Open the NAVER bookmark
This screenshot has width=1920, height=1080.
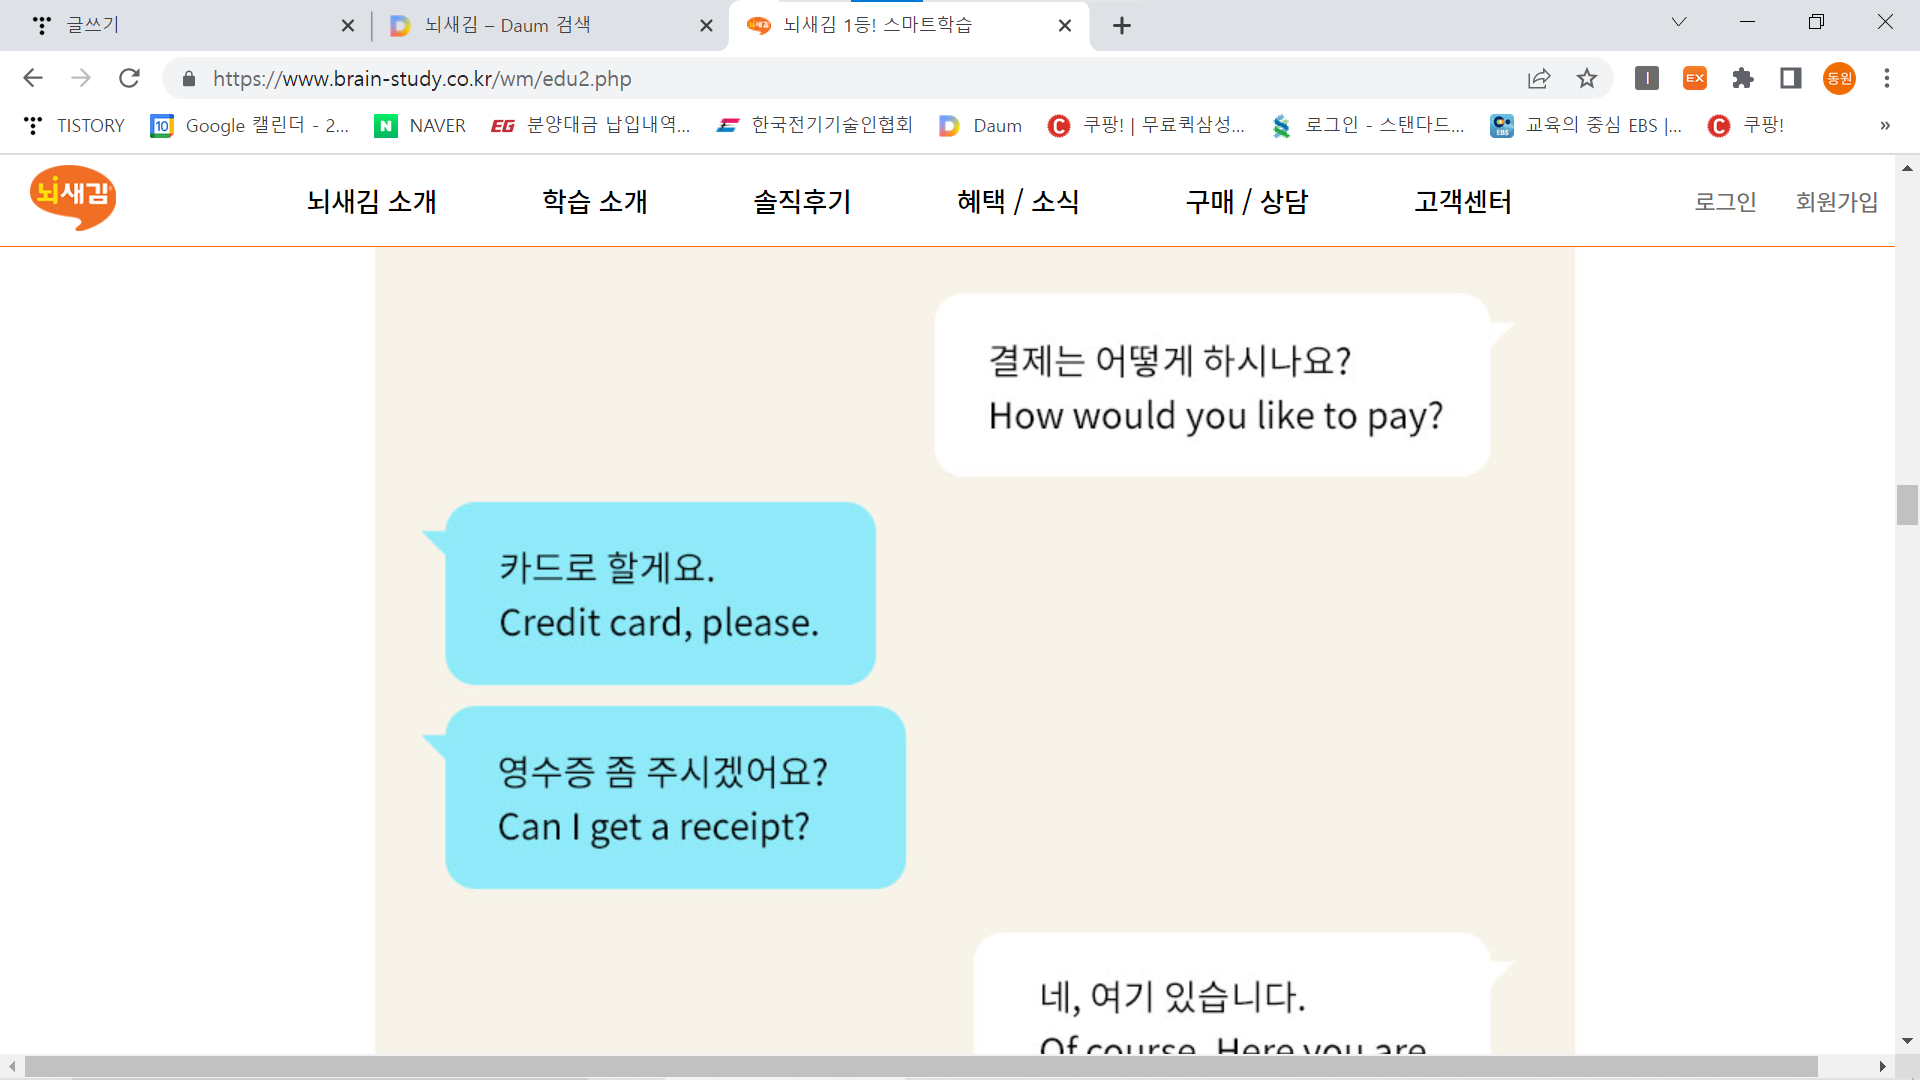click(420, 125)
